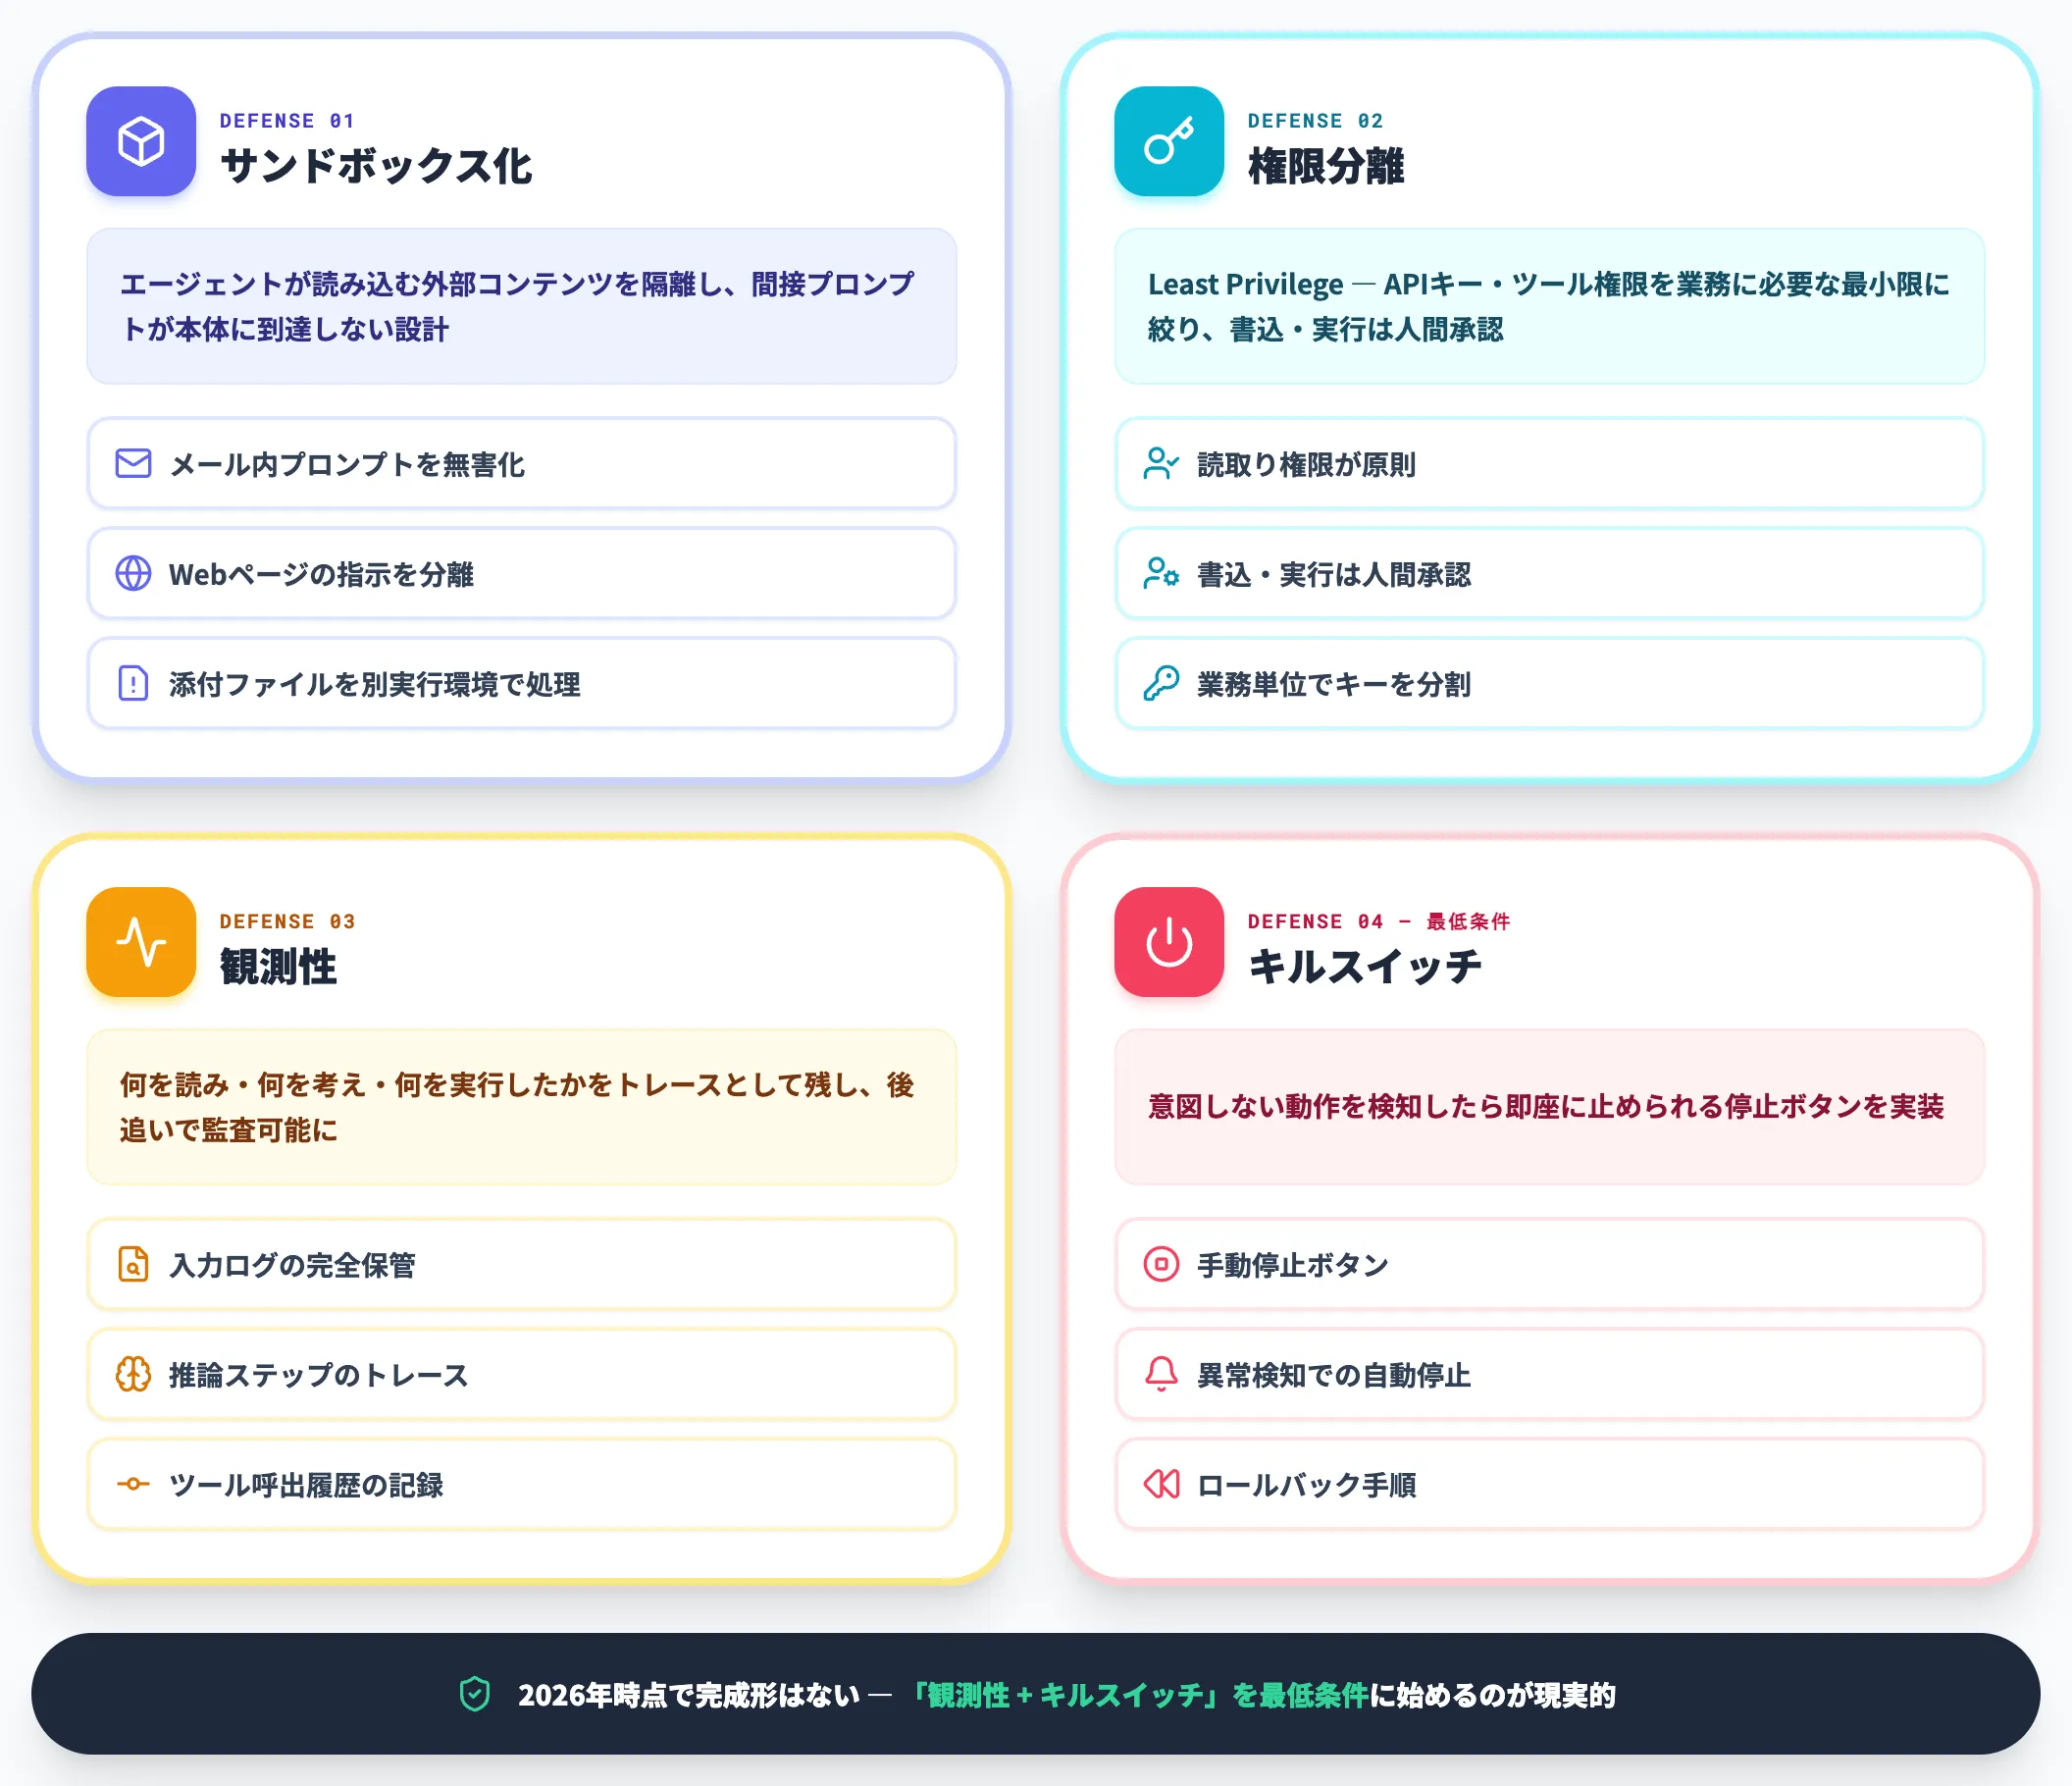Select the ロールバック手順 row
Image resolution: width=2072 pixels, height=1786 pixels.
[x=1550, y=1485]
